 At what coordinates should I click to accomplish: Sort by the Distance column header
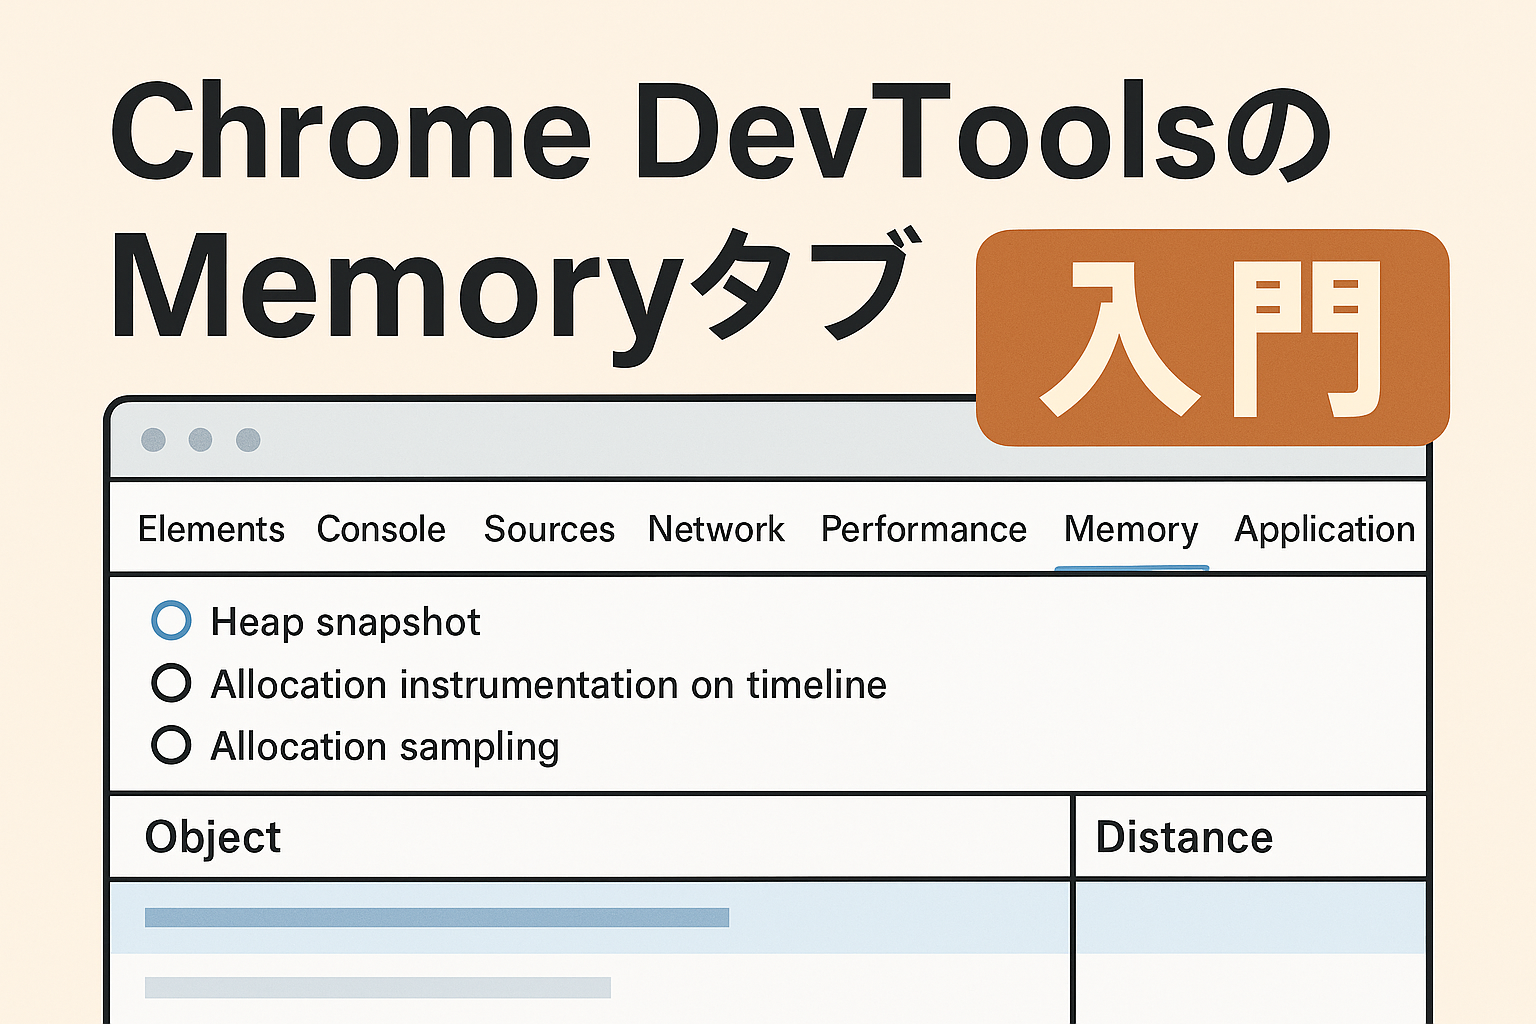click(1184, 837)
